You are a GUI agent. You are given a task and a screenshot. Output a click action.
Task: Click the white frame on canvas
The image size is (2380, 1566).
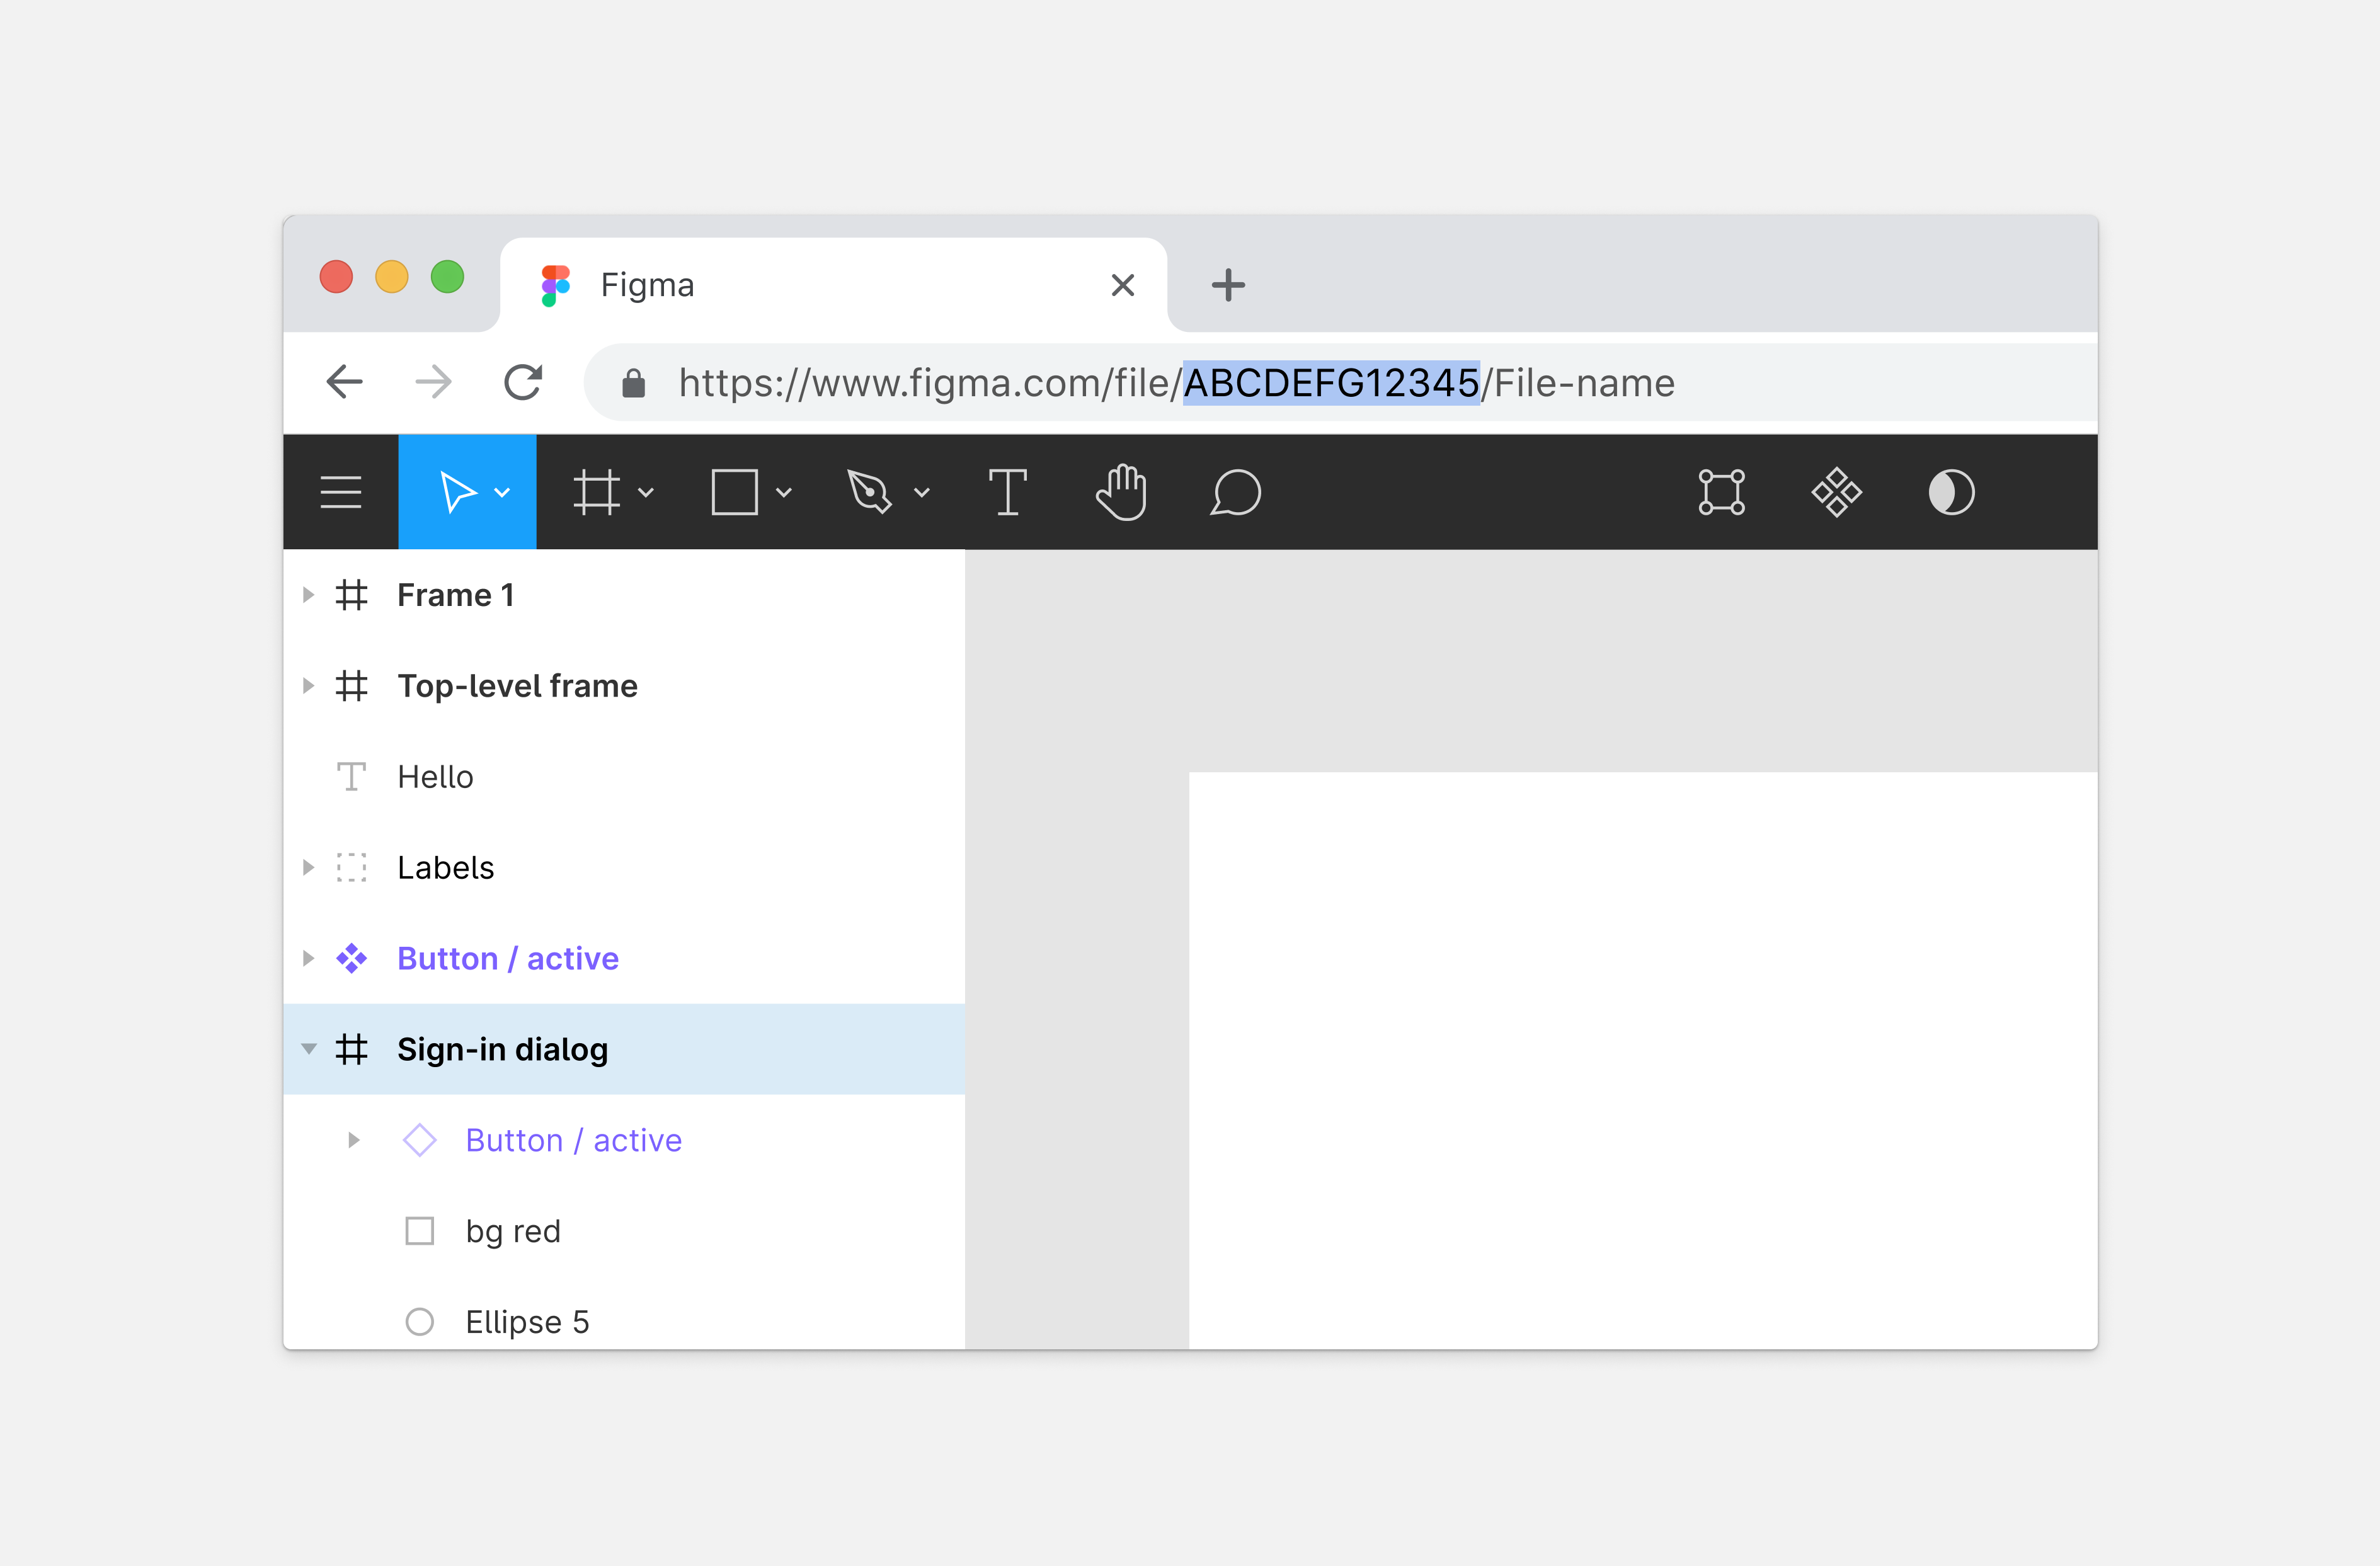(1643, 1060)
